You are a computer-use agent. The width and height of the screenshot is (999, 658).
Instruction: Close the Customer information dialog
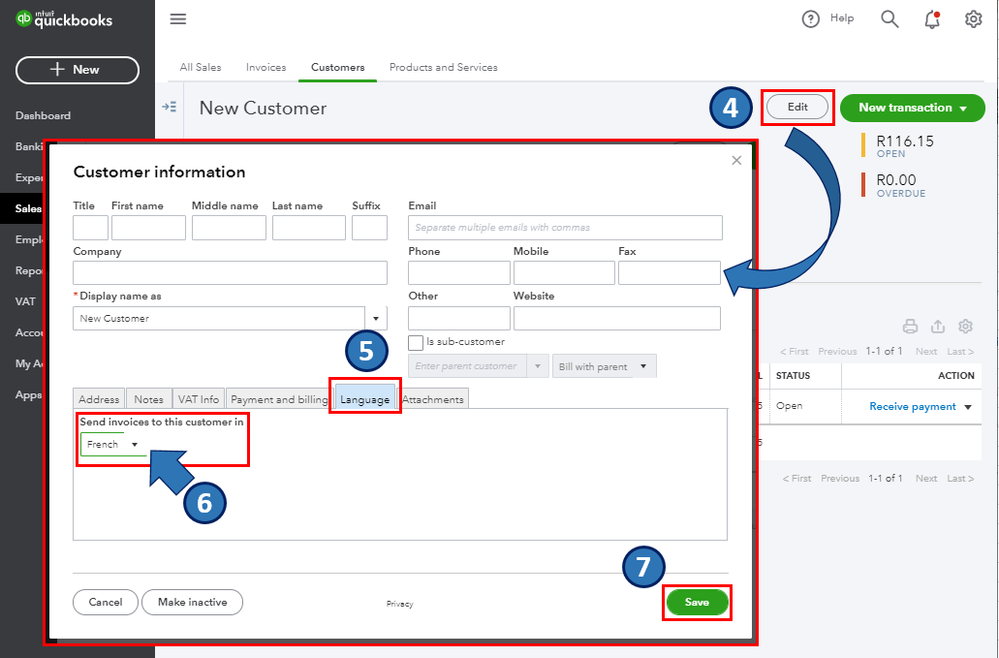[737, 161]
